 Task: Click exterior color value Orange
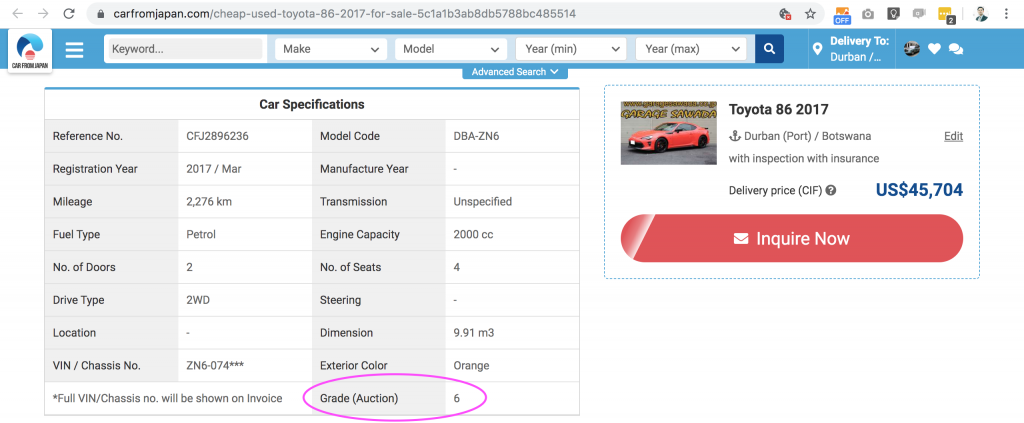pyautogui.click(x=471, y=366)
